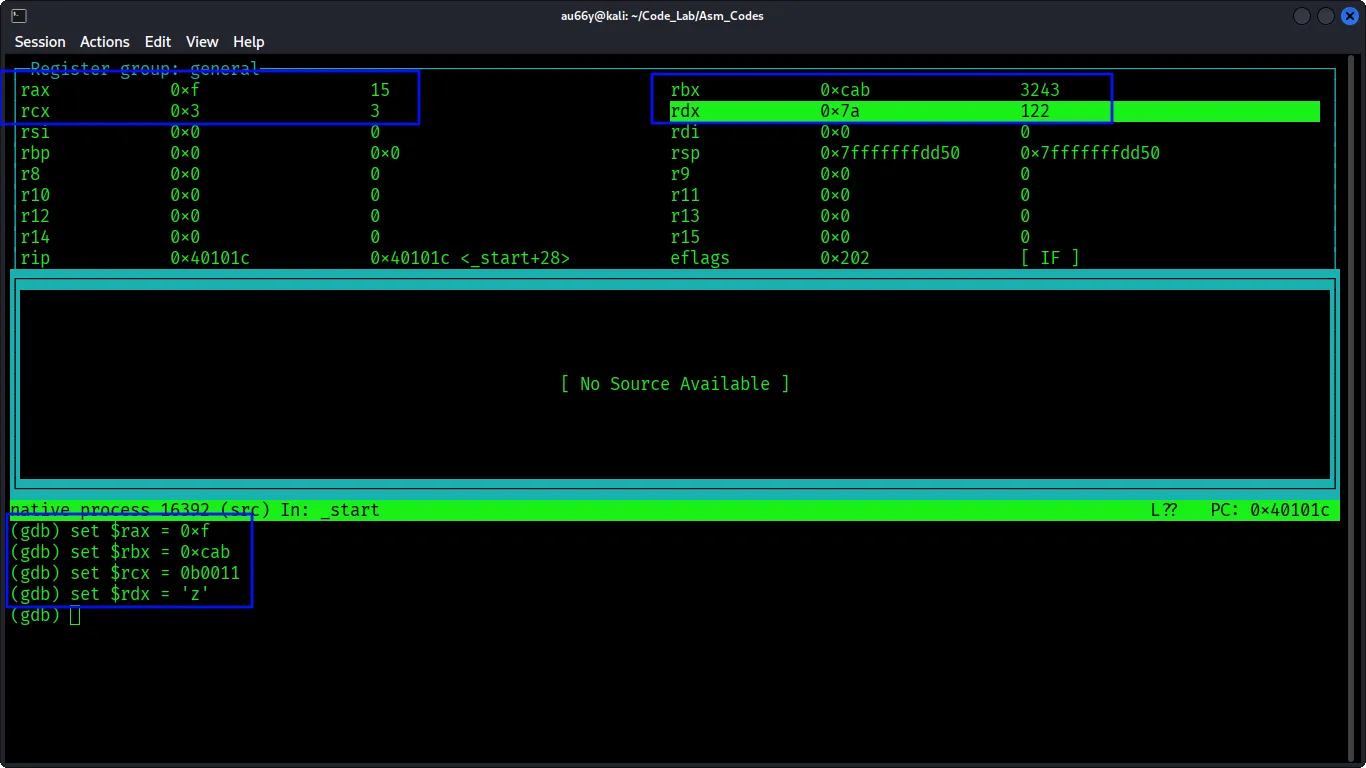
Task: Select the <_start+28> symbol text
Action: pyautogui.click(x=515, y=258)
